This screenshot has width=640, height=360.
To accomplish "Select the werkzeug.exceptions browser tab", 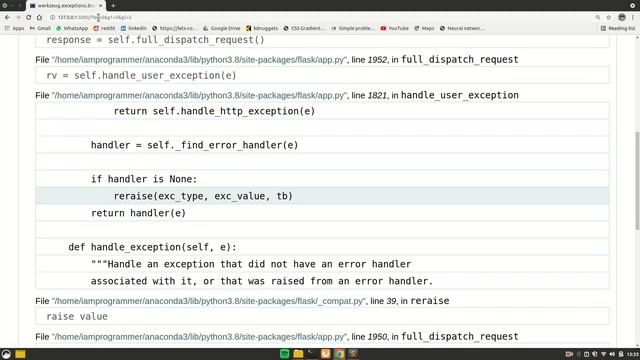I will [66, 6].
